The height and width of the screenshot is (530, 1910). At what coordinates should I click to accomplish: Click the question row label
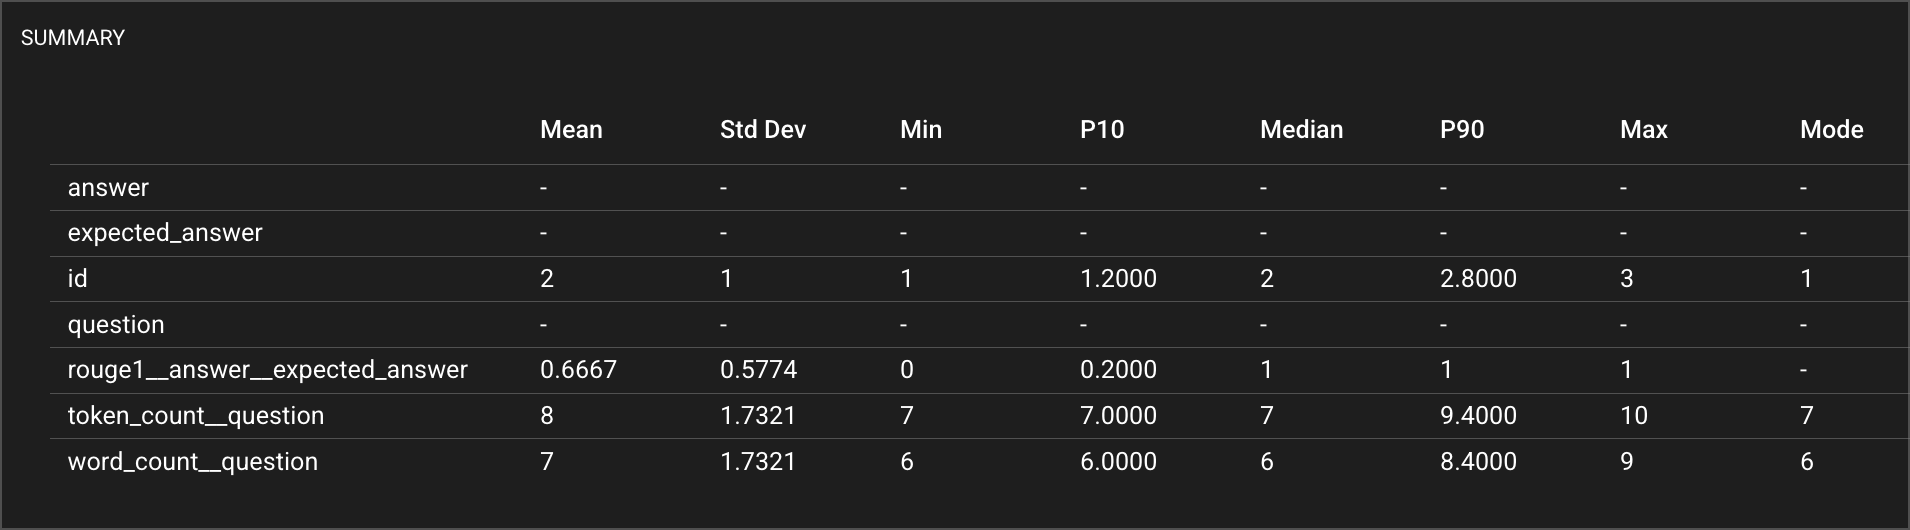coord(116,325)
